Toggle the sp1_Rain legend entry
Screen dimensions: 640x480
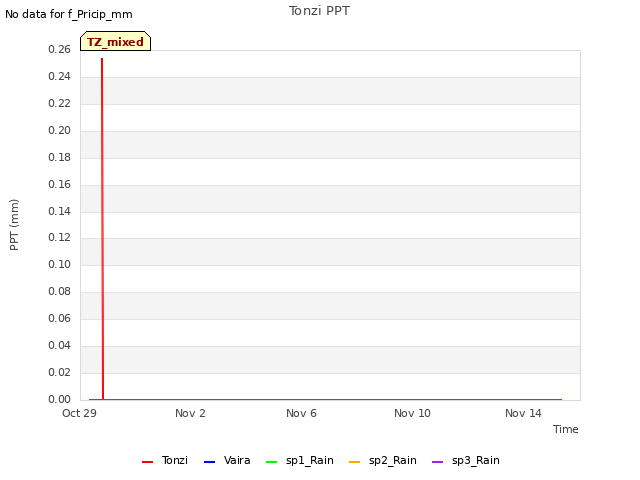click(300, 460)
